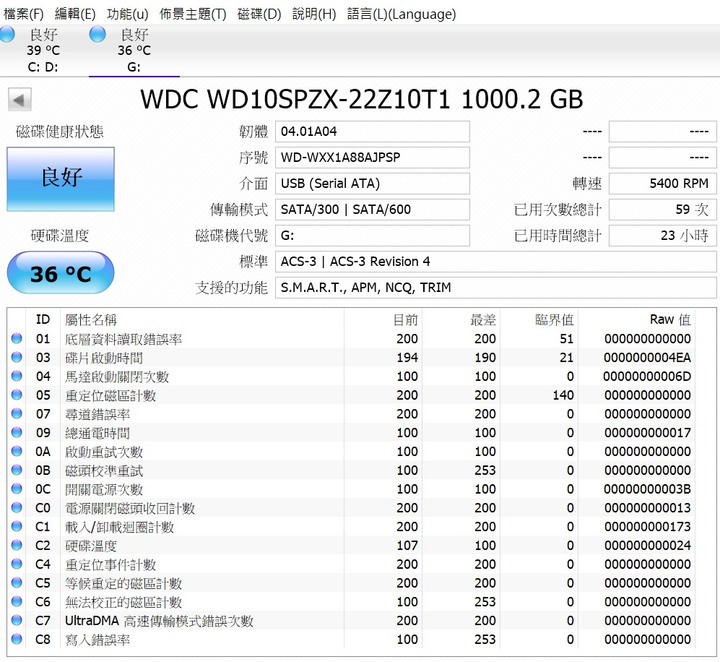Click raw value 0000000004EA

(647, 358)
